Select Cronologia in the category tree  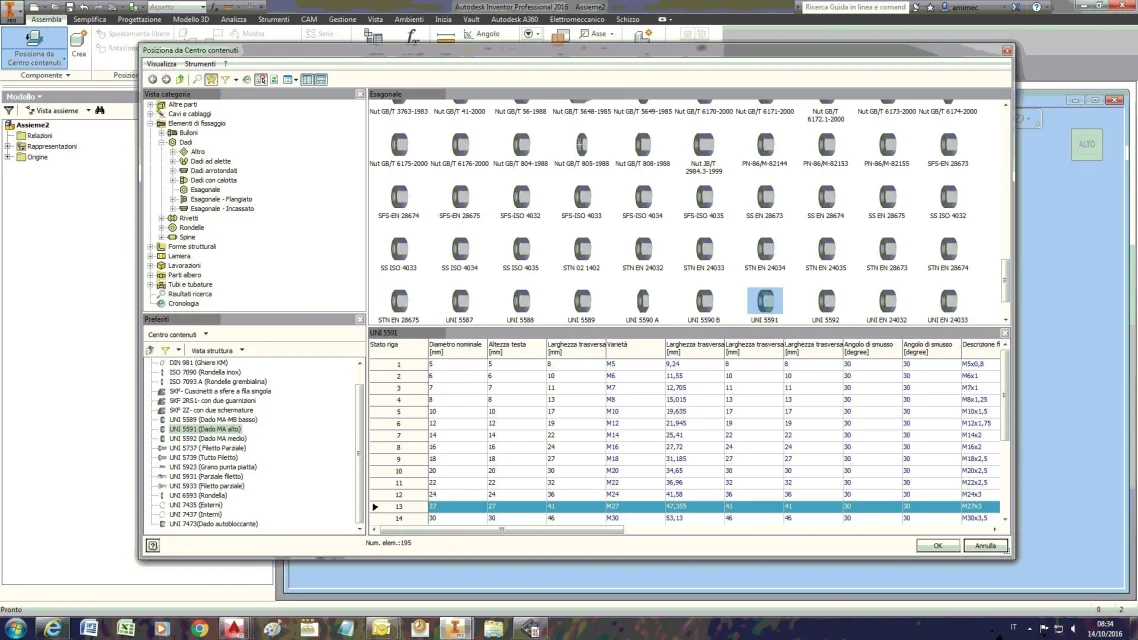(x=183, y=303)
